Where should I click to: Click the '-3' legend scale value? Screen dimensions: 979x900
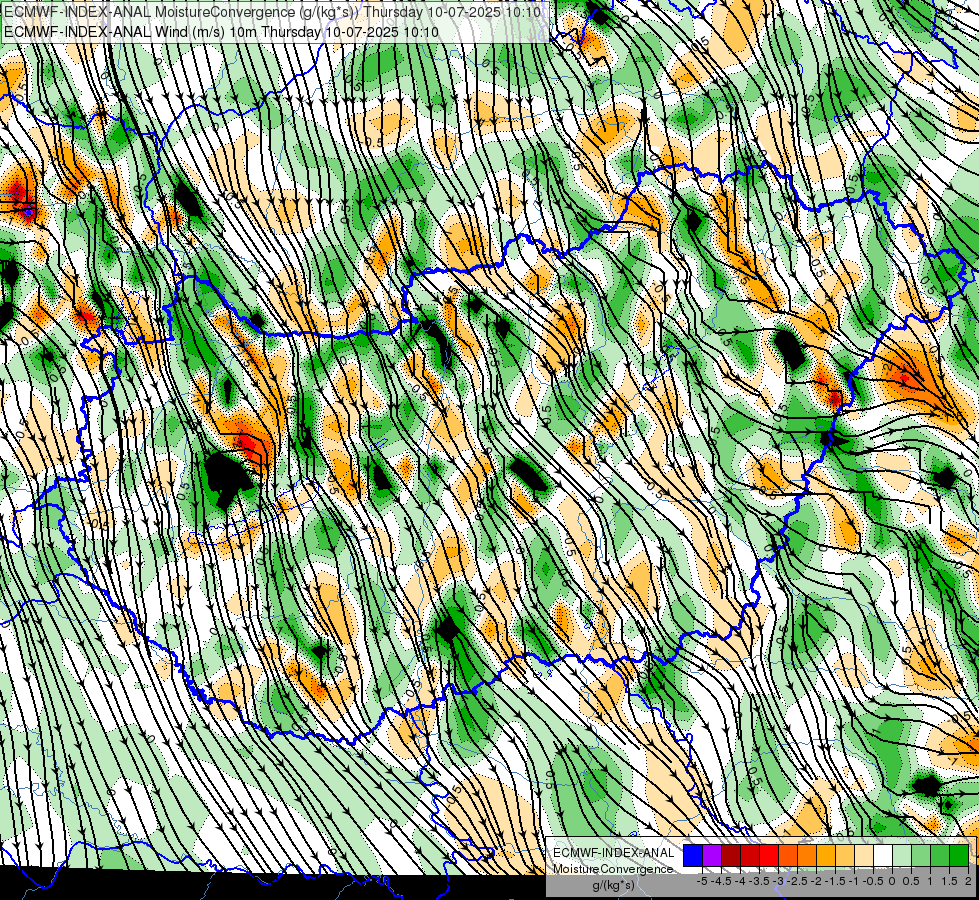(779, 881)
